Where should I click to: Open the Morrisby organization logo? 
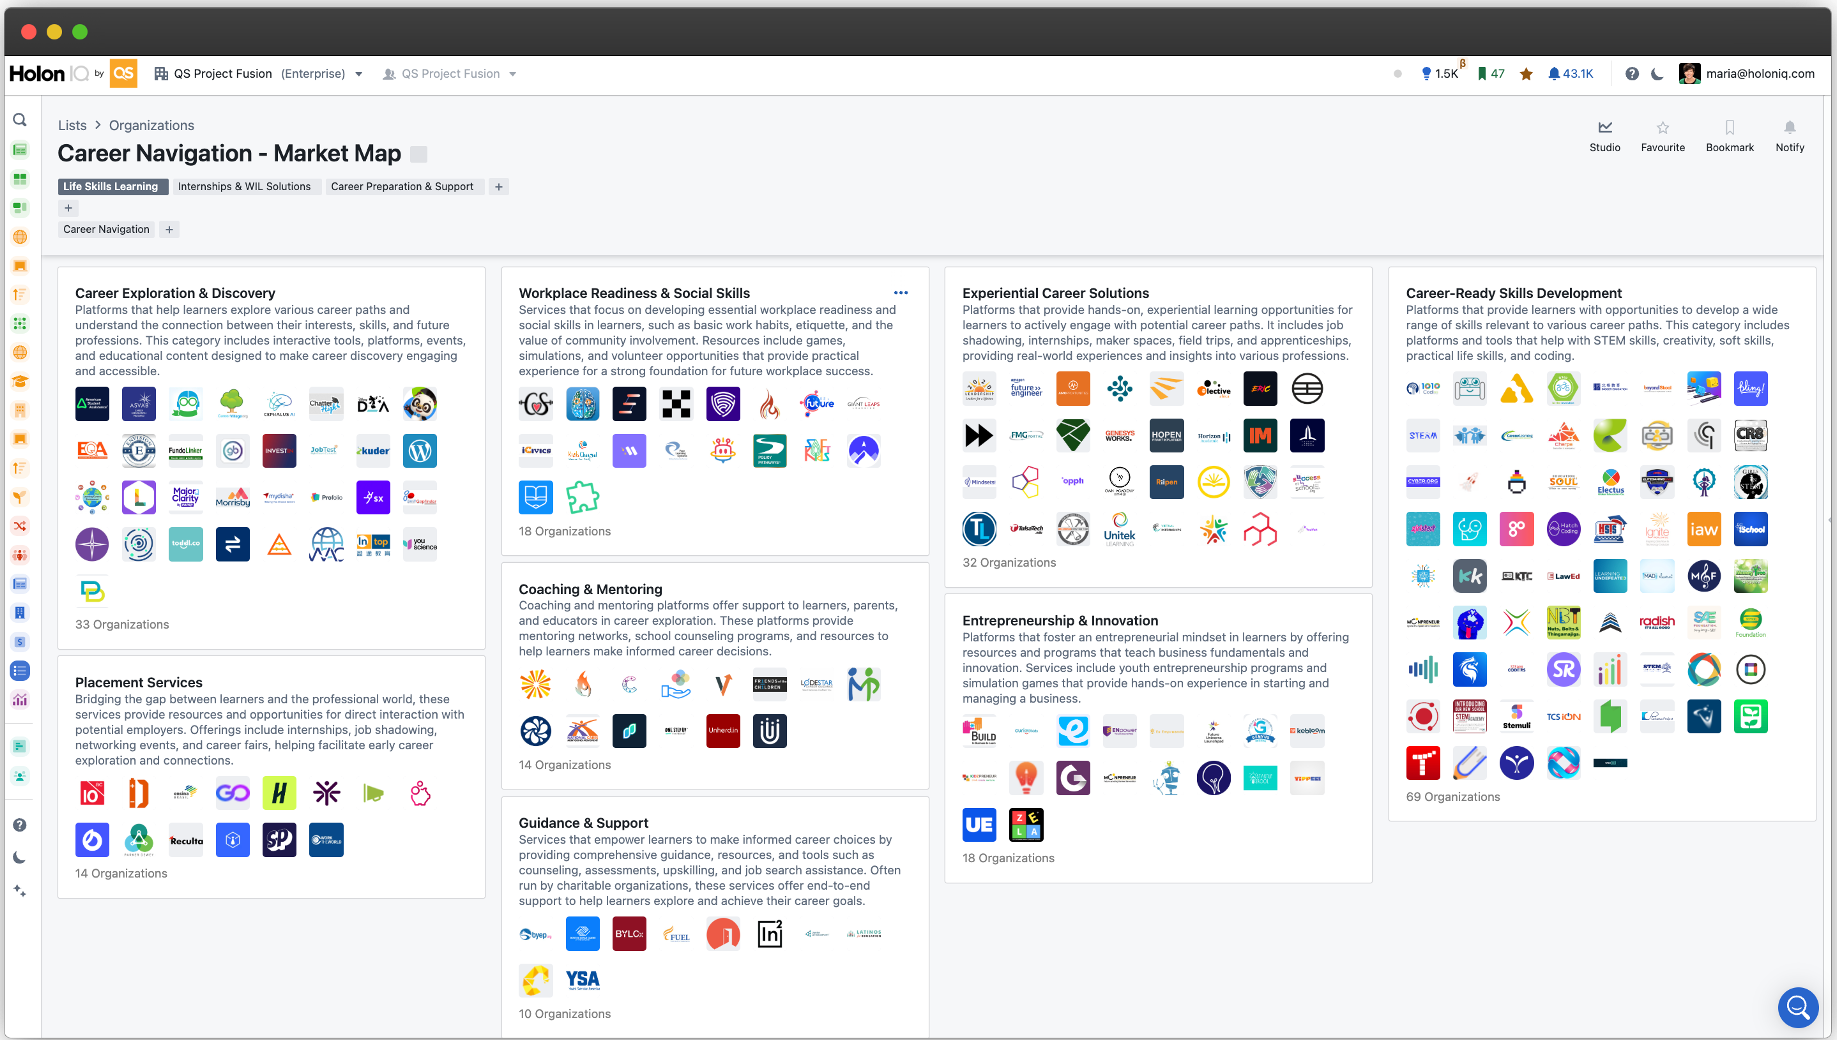[x=233, y=497]
